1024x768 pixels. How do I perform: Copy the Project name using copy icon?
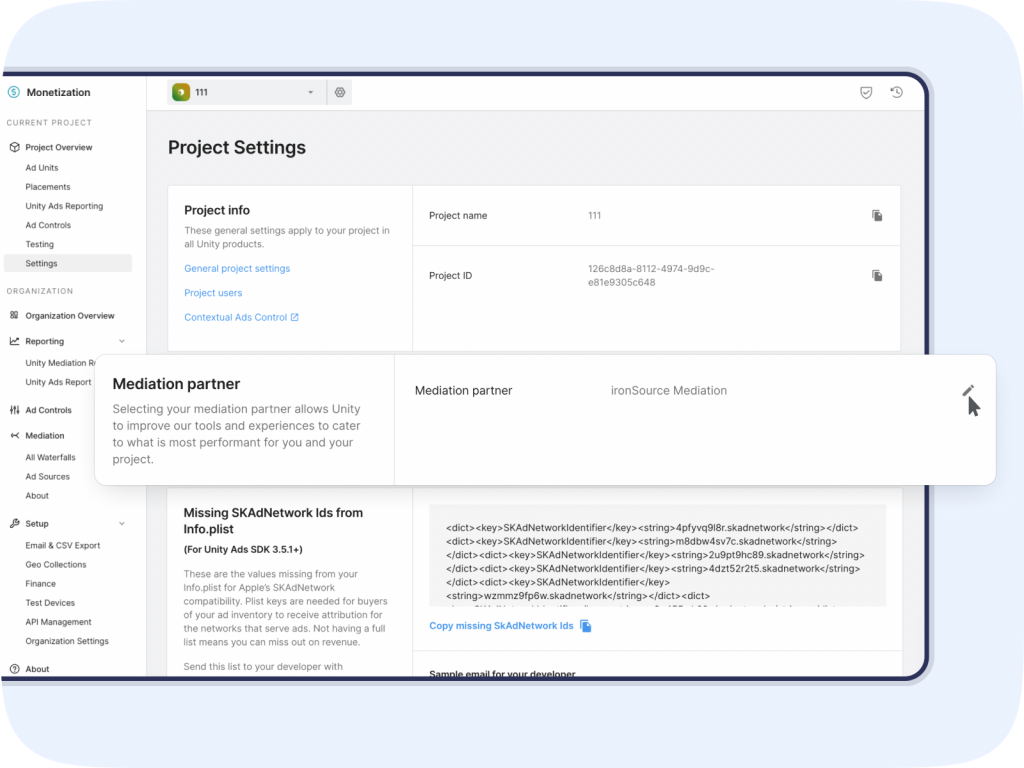(877, 216)
